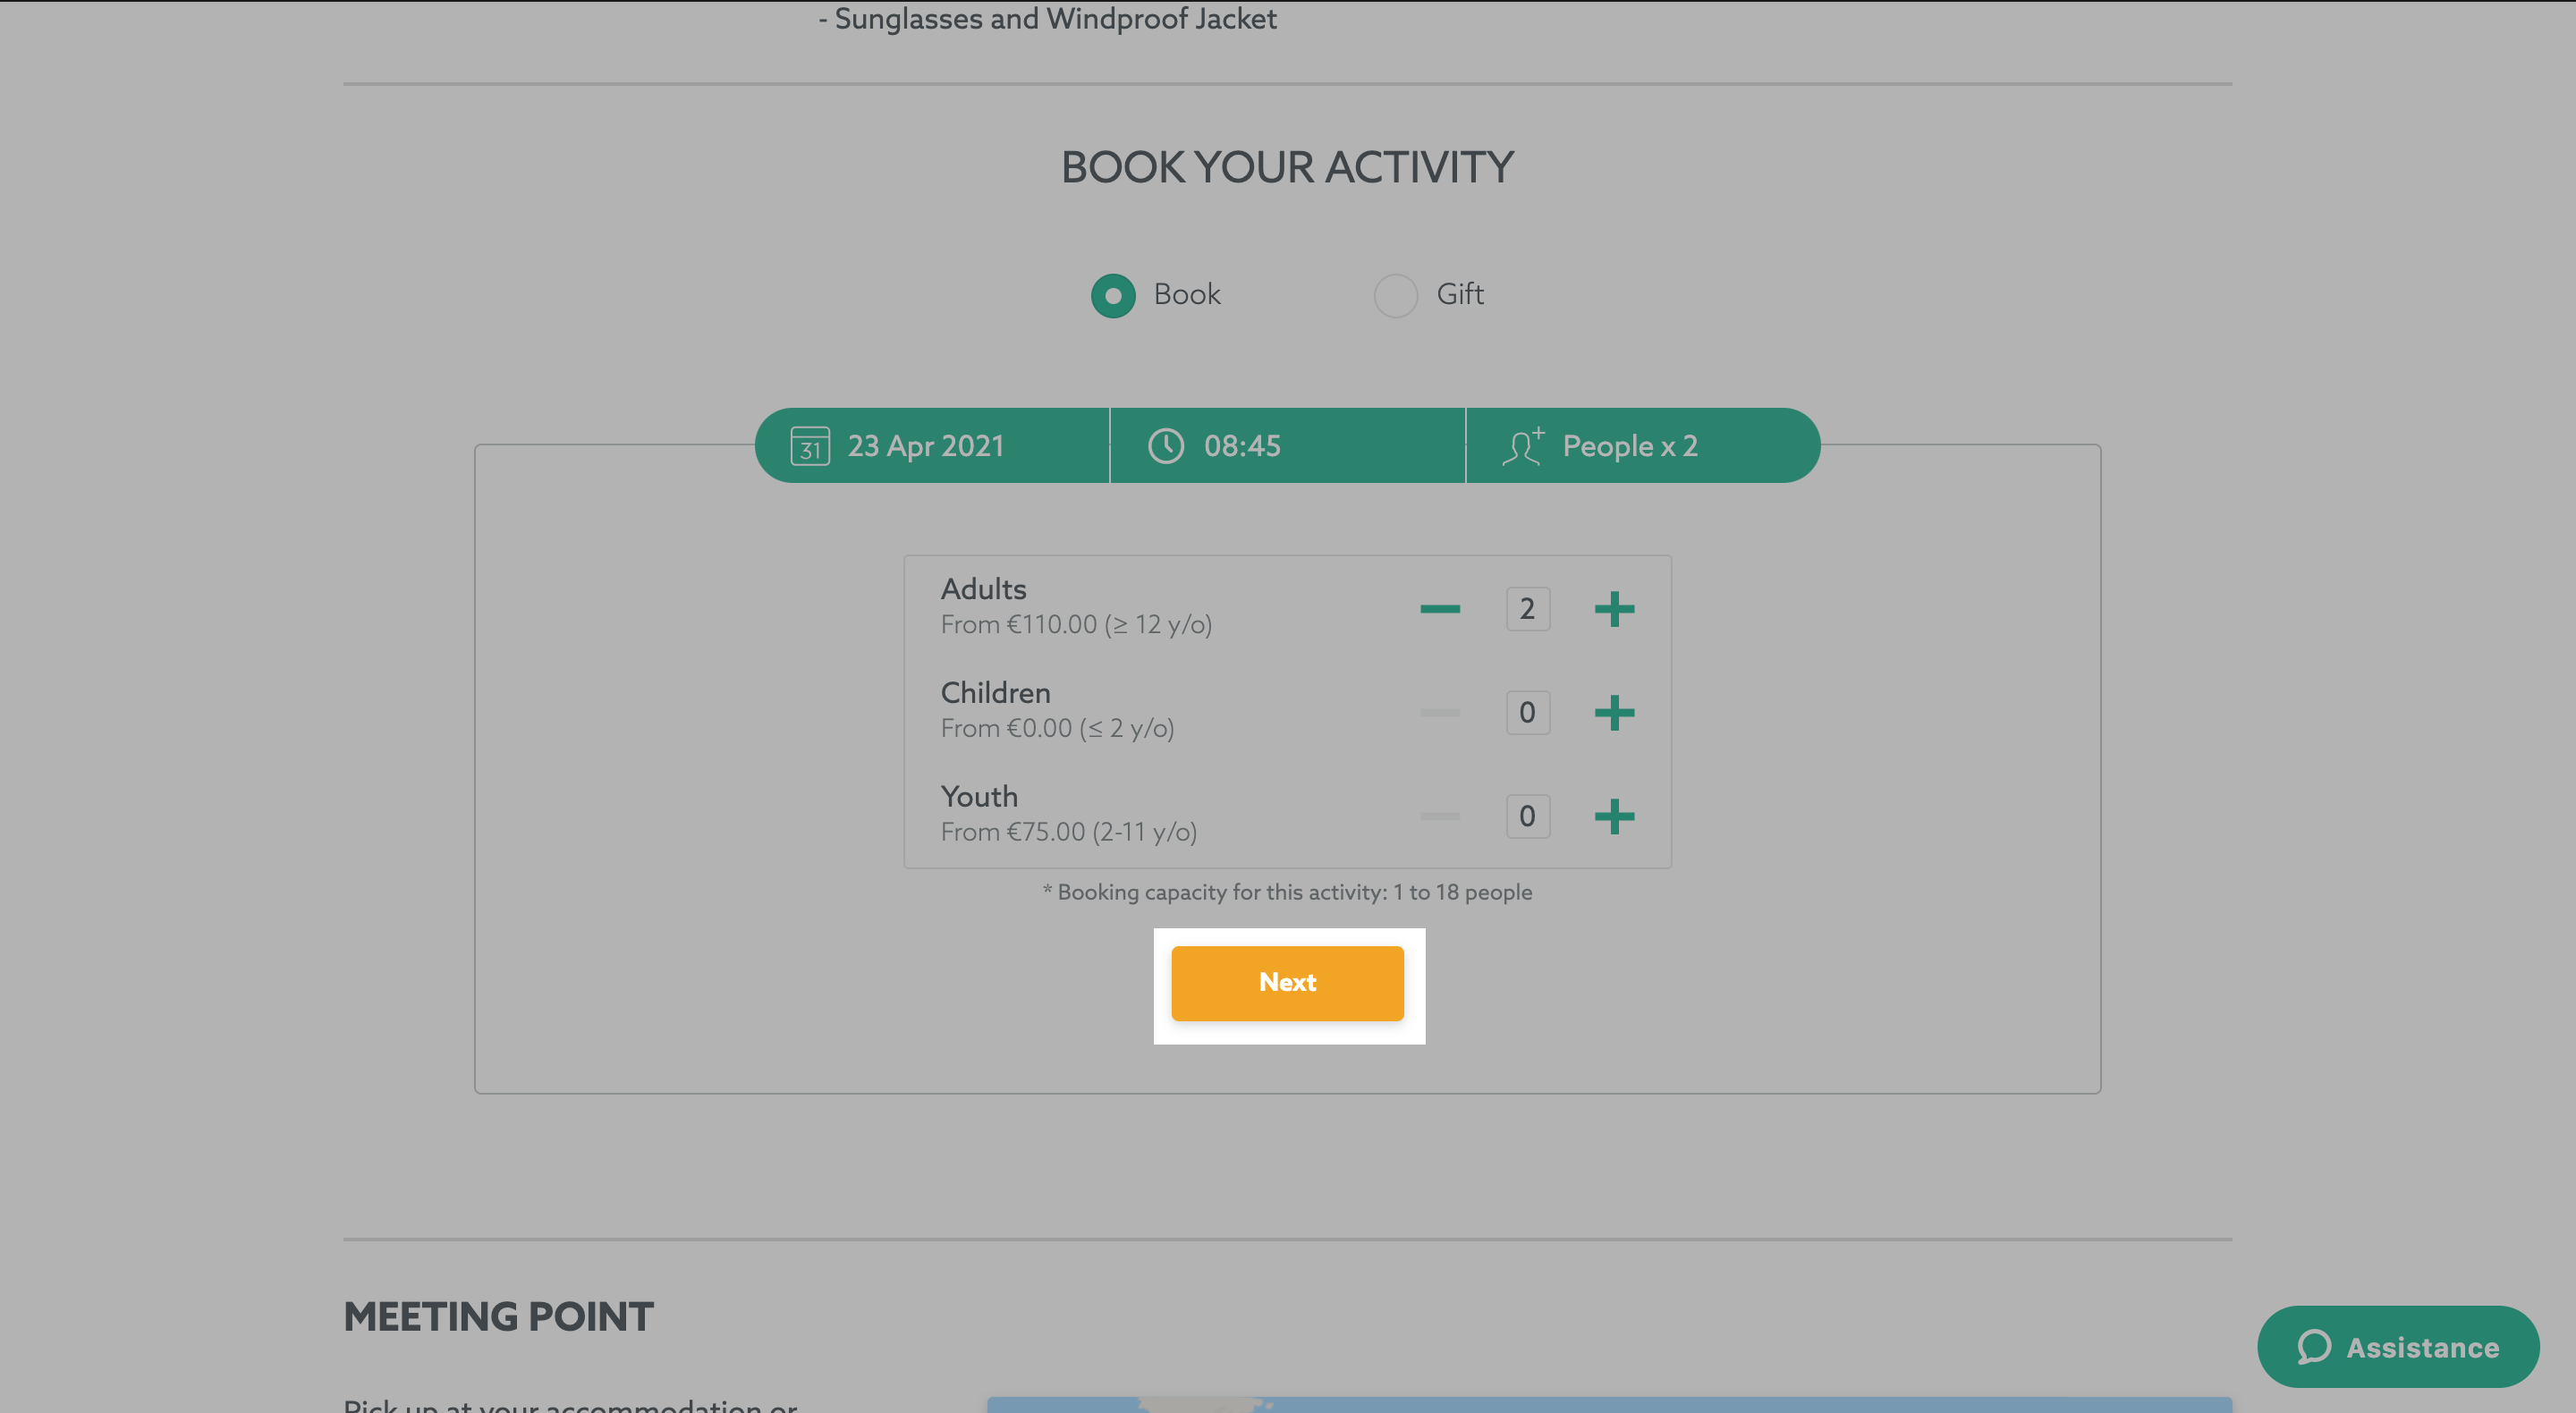Add a child with the Children plus icon

pos(1614,713)
